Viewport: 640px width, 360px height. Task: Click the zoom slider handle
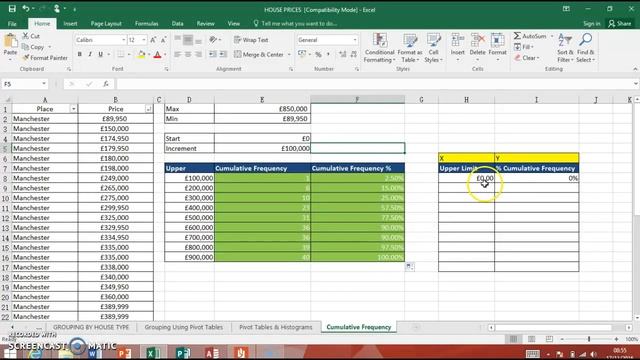tap(589, 339)
